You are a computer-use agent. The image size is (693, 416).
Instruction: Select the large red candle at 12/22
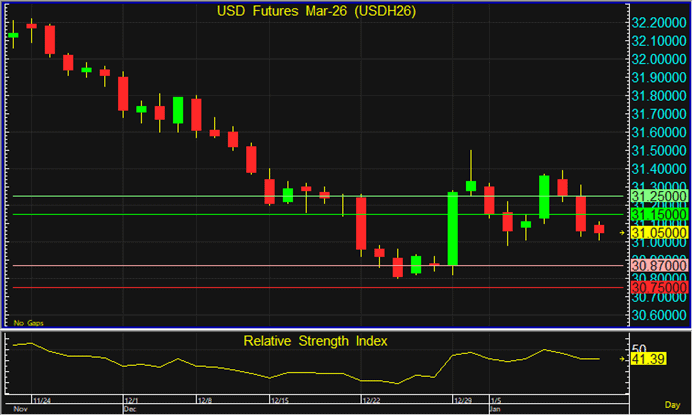click(361, 222)
